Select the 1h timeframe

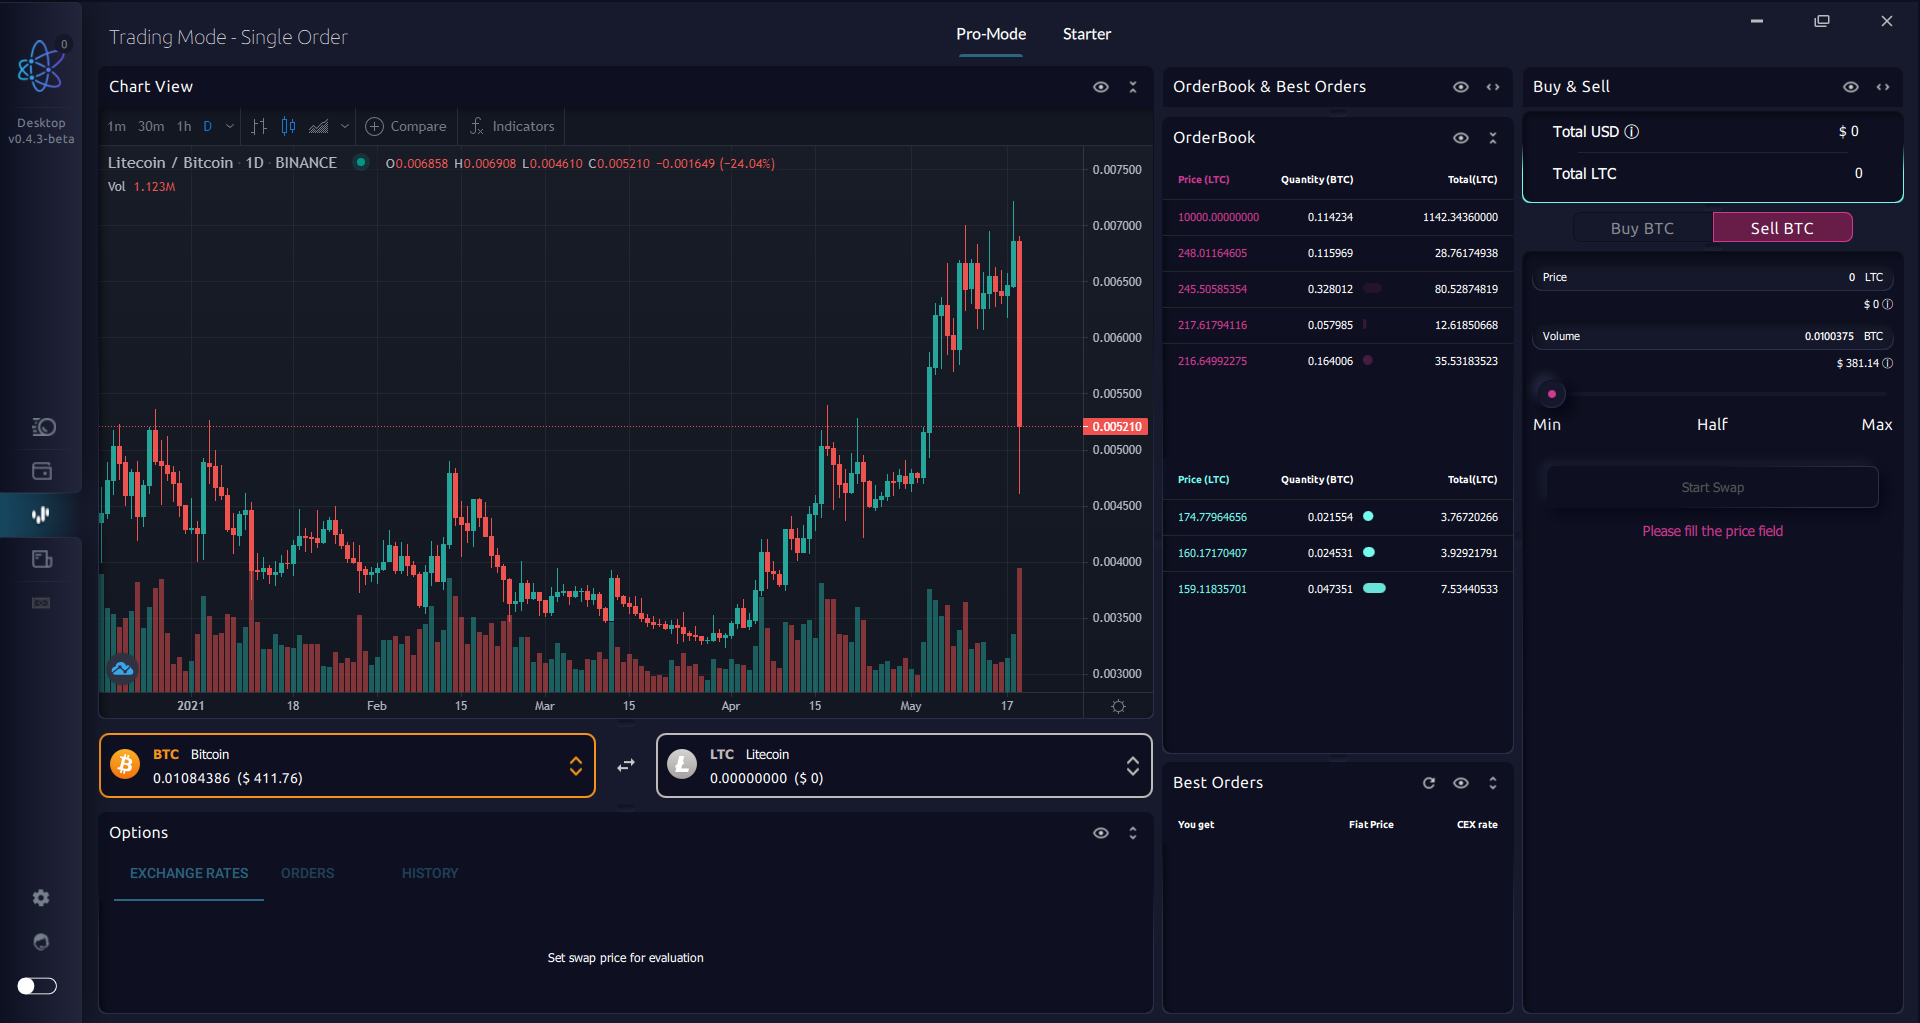(x=184, y=126)
